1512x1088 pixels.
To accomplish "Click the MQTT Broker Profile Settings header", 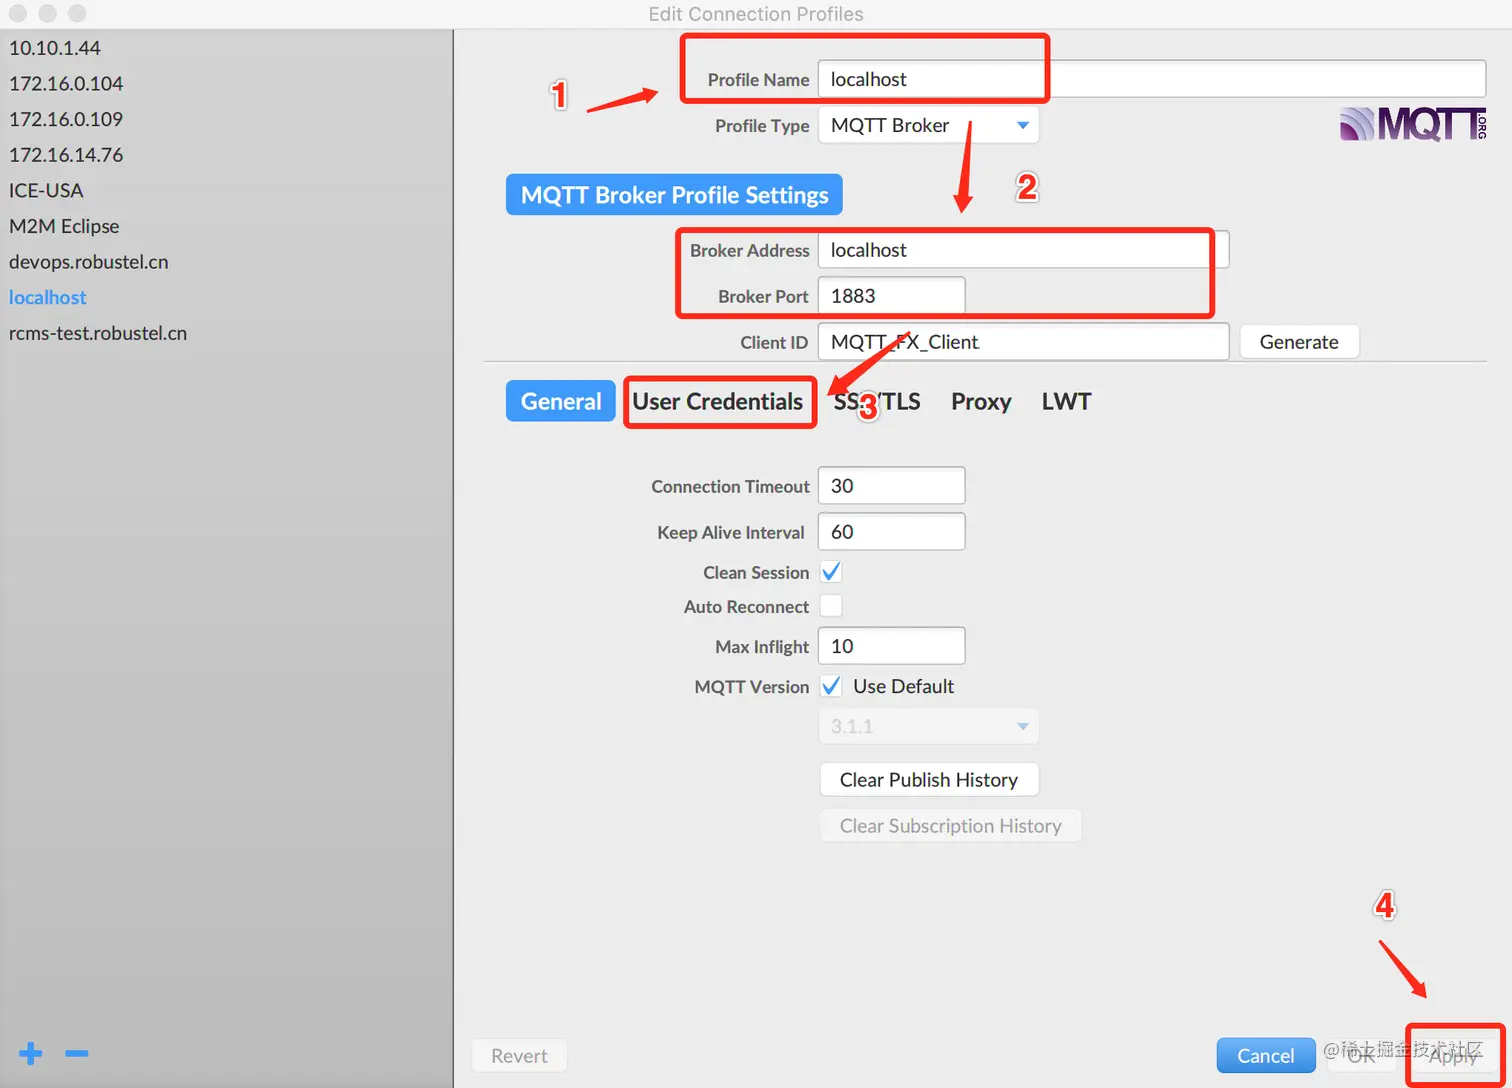I will tap(674, 195).
